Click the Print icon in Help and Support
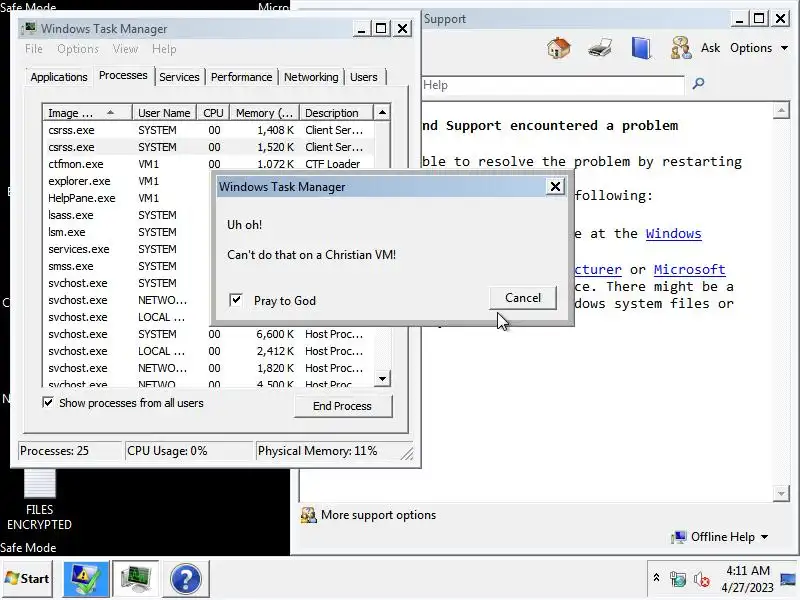Viewport: 800px width, 600px height. click(600, 48)
